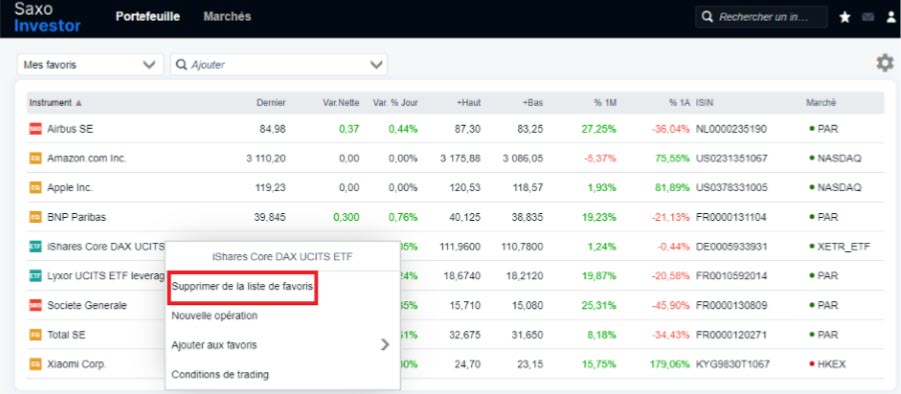Click the Amazon.com Inc. instrument icon
The height and width of the screenshot is (394, 901).
[36, 159]
